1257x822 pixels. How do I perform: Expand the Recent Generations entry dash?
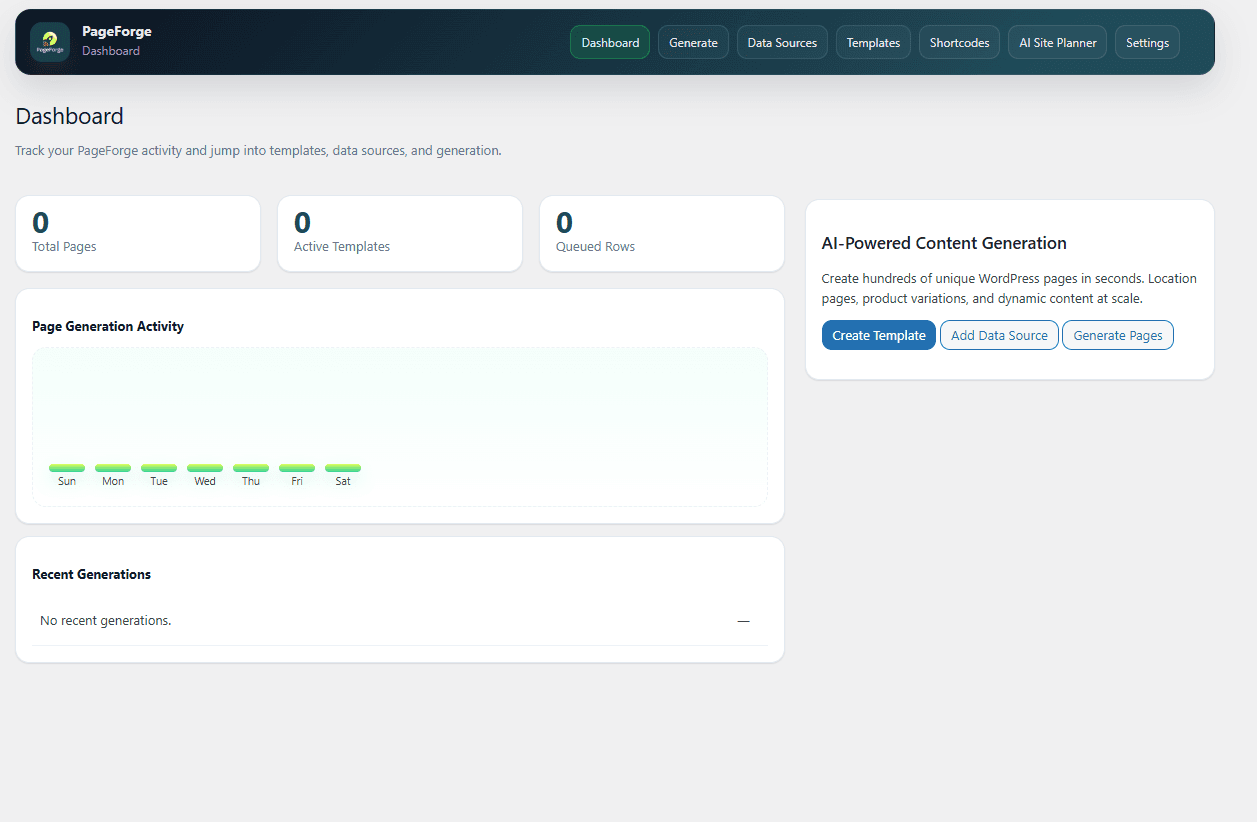click(743, 621)
